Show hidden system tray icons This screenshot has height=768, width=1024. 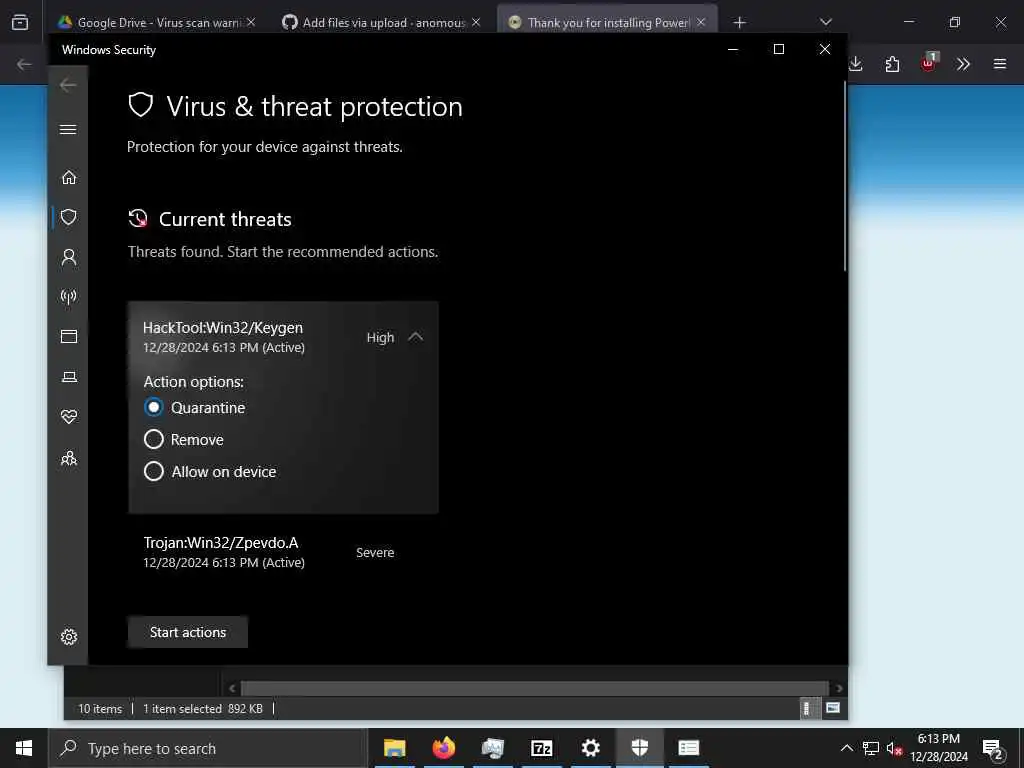(x=846, y=748)
